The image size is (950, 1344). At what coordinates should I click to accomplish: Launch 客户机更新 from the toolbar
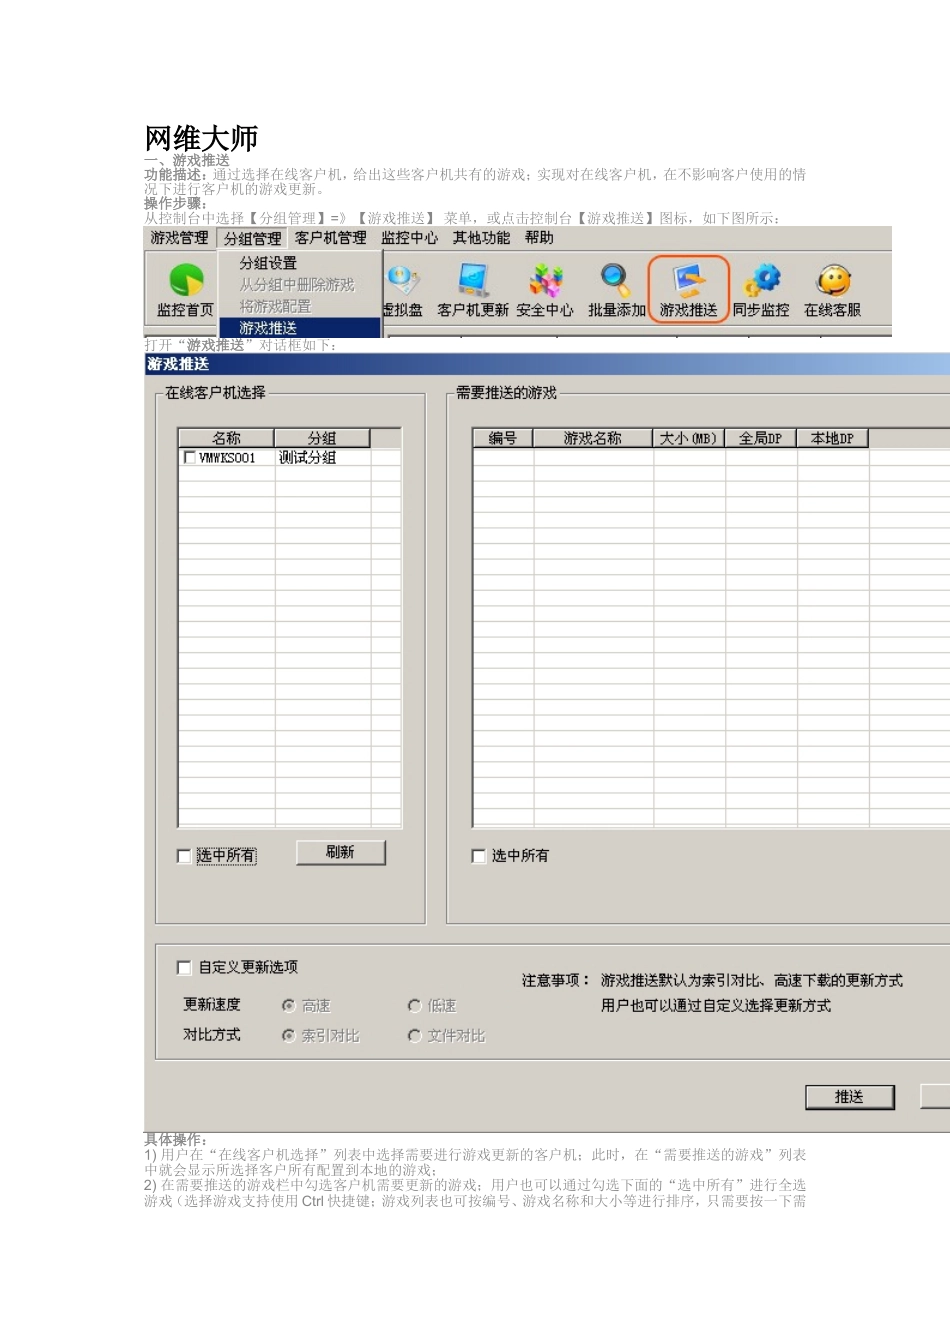473,290
